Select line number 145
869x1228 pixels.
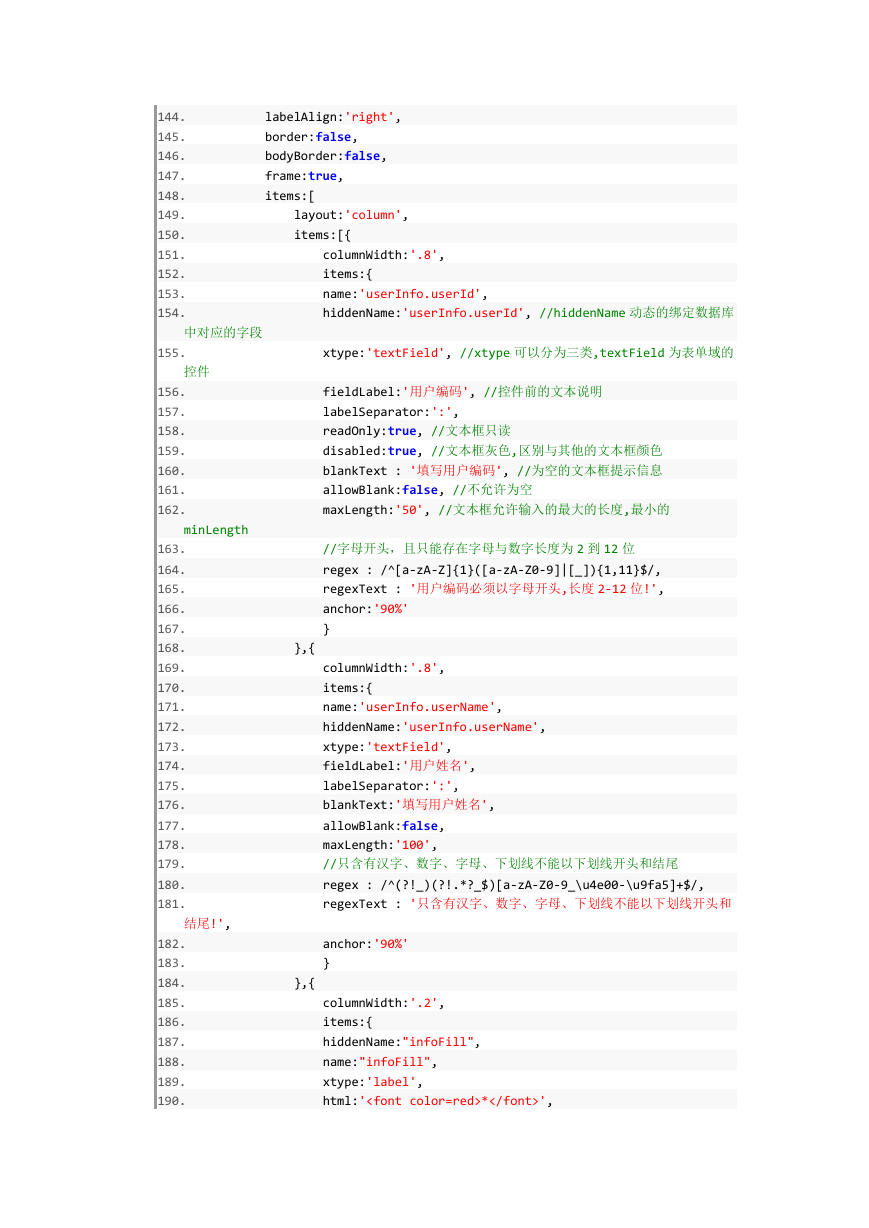click(171, 137)
